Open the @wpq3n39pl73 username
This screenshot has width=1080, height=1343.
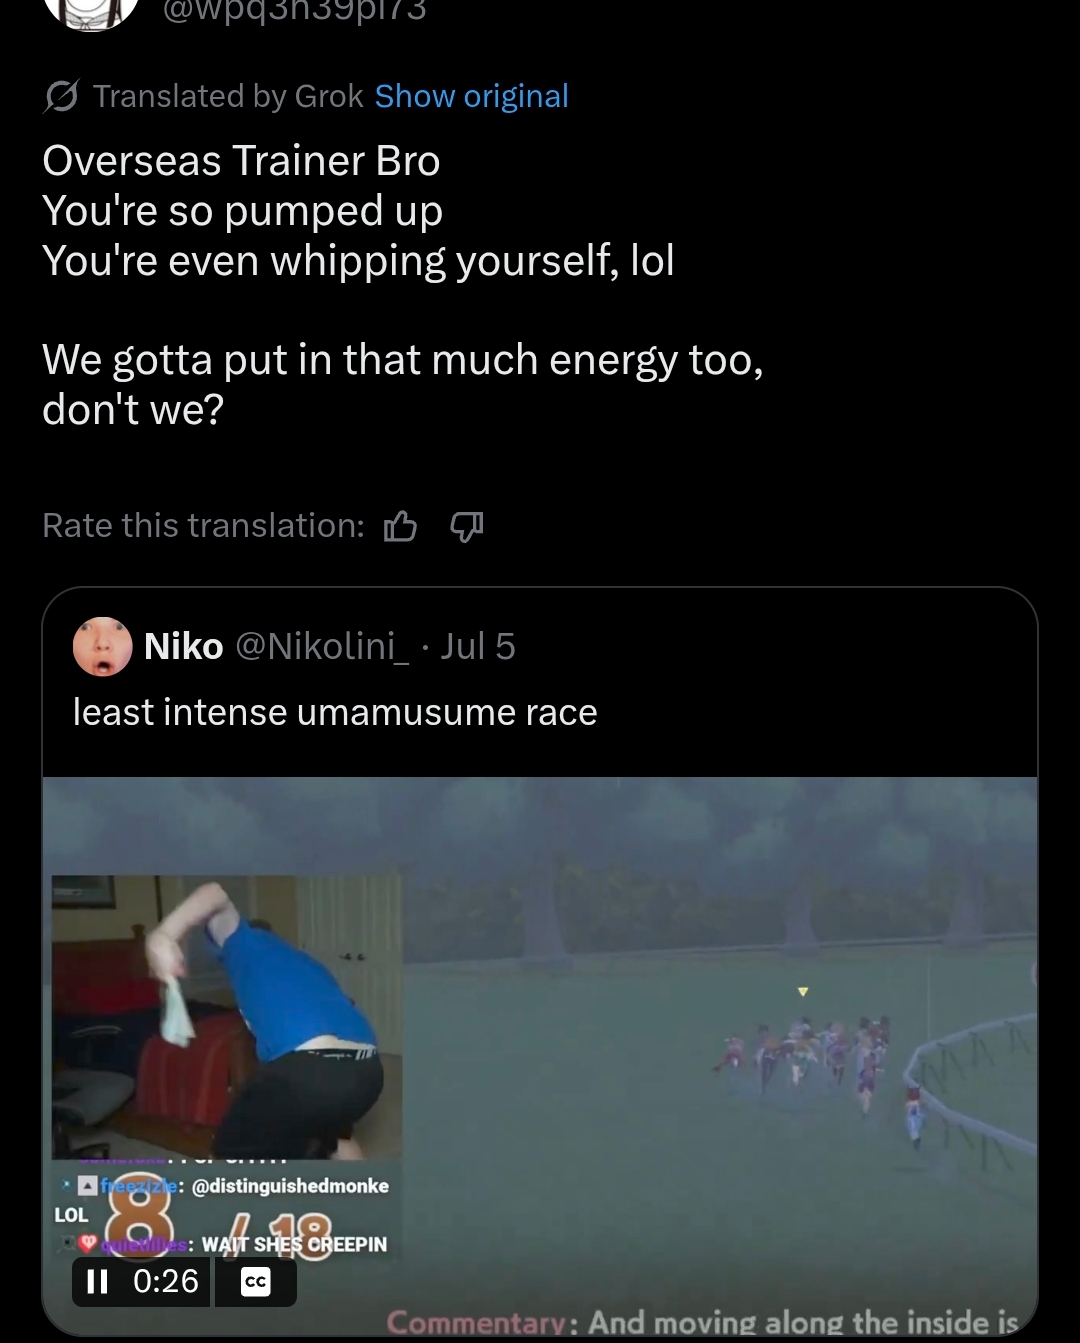(294, 11)
